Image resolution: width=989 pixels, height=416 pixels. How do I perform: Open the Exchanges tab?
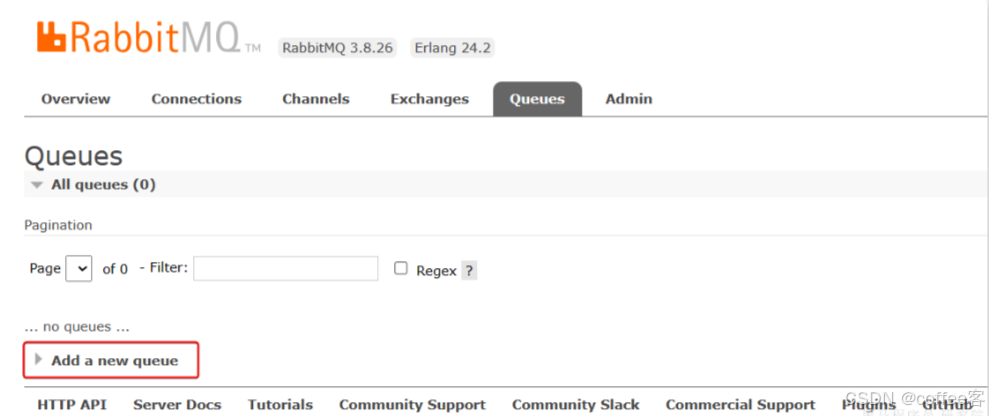tap(430, 99)
